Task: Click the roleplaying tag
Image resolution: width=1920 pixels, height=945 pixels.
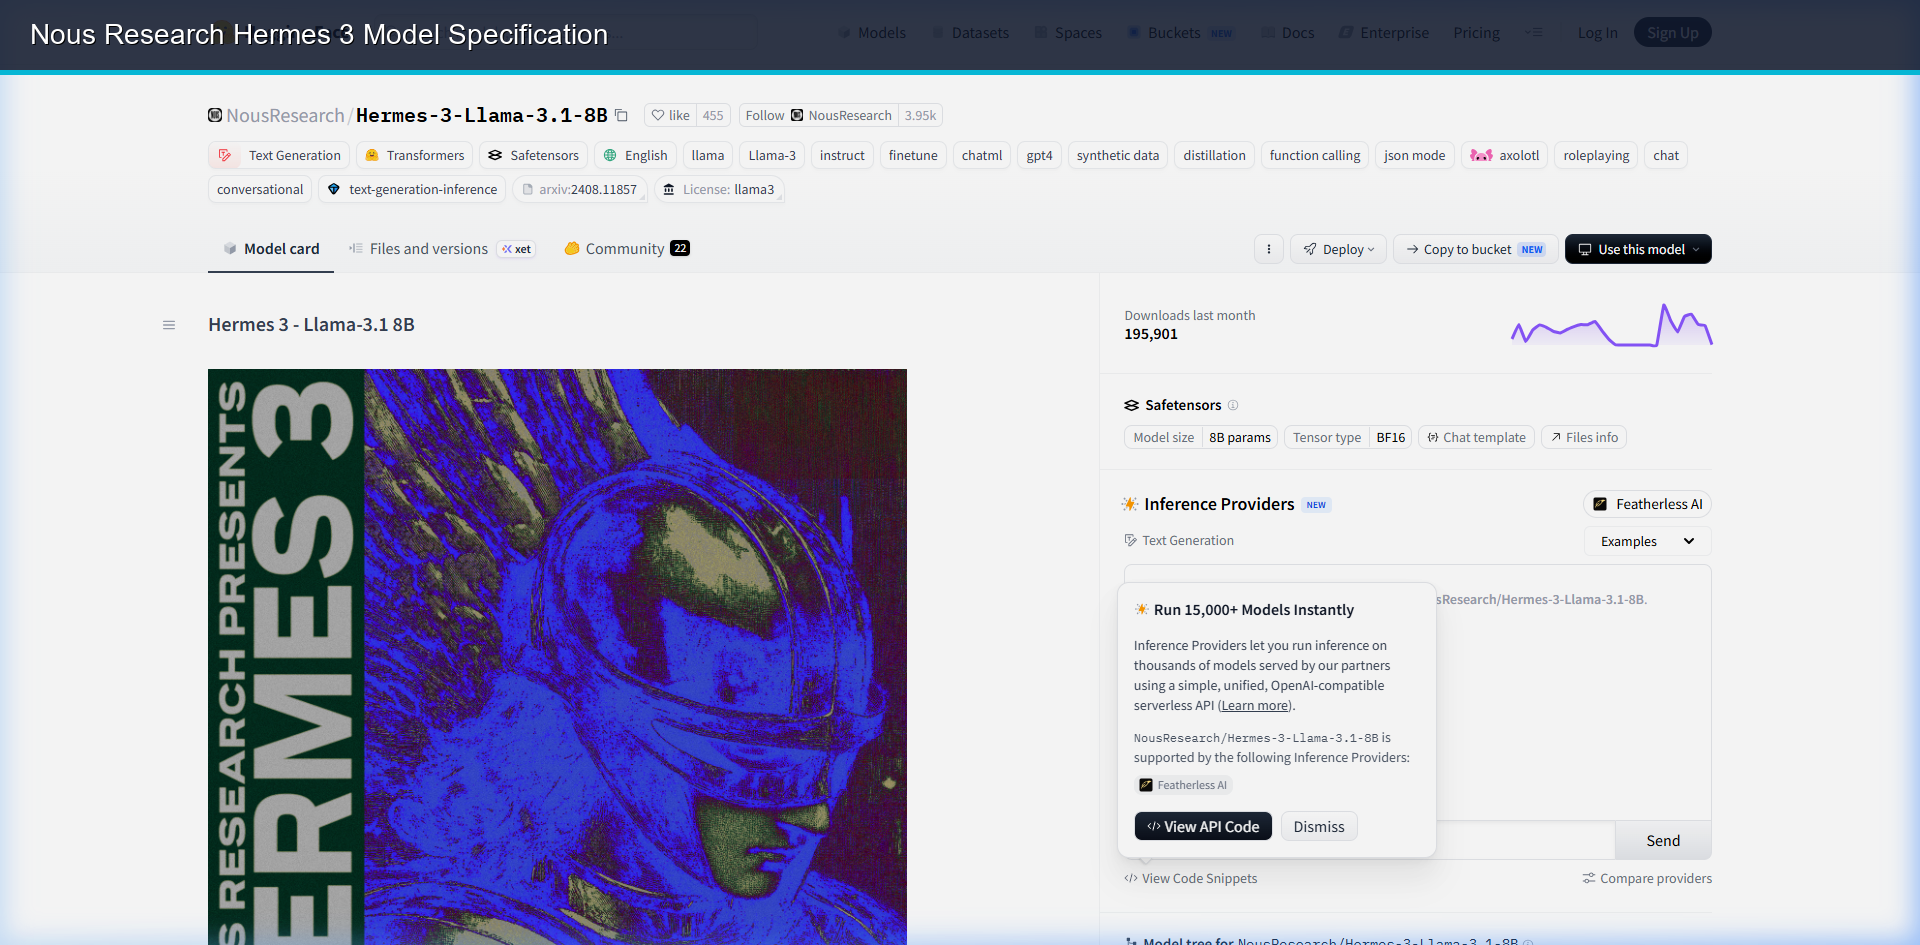Action: [x=1596, y=155]
